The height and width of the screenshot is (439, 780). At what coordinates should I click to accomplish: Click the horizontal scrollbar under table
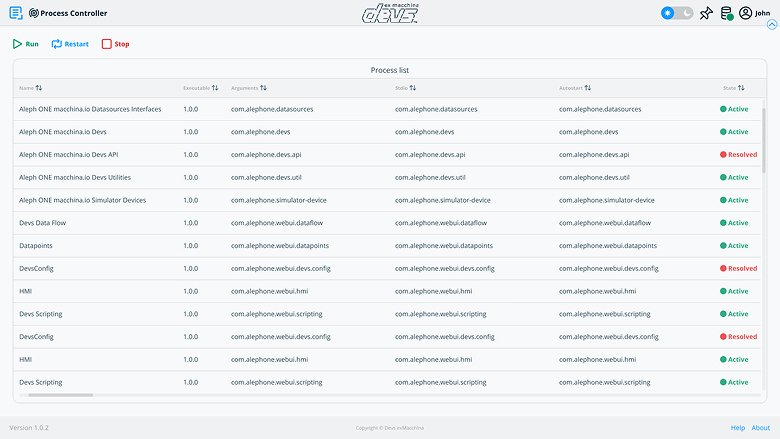tap(60, 395)
